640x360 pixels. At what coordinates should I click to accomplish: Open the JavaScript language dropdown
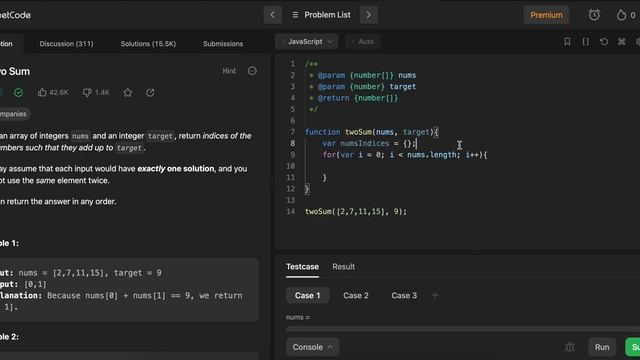point(307,42)
